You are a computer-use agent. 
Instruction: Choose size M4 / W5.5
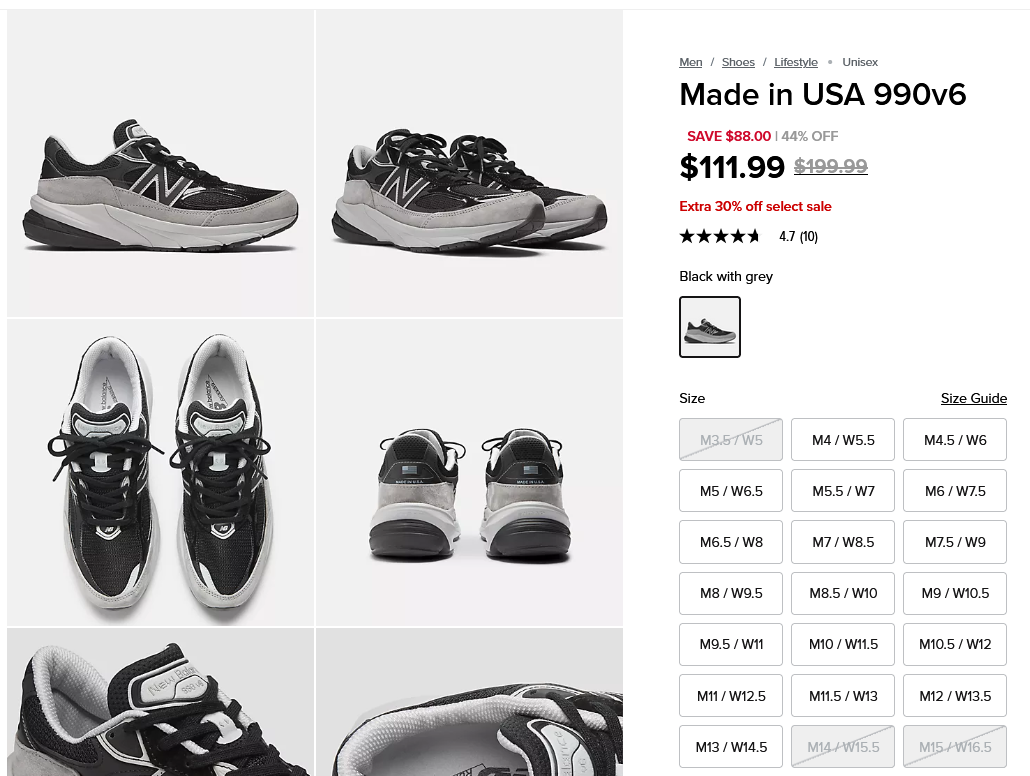point(843,440)
